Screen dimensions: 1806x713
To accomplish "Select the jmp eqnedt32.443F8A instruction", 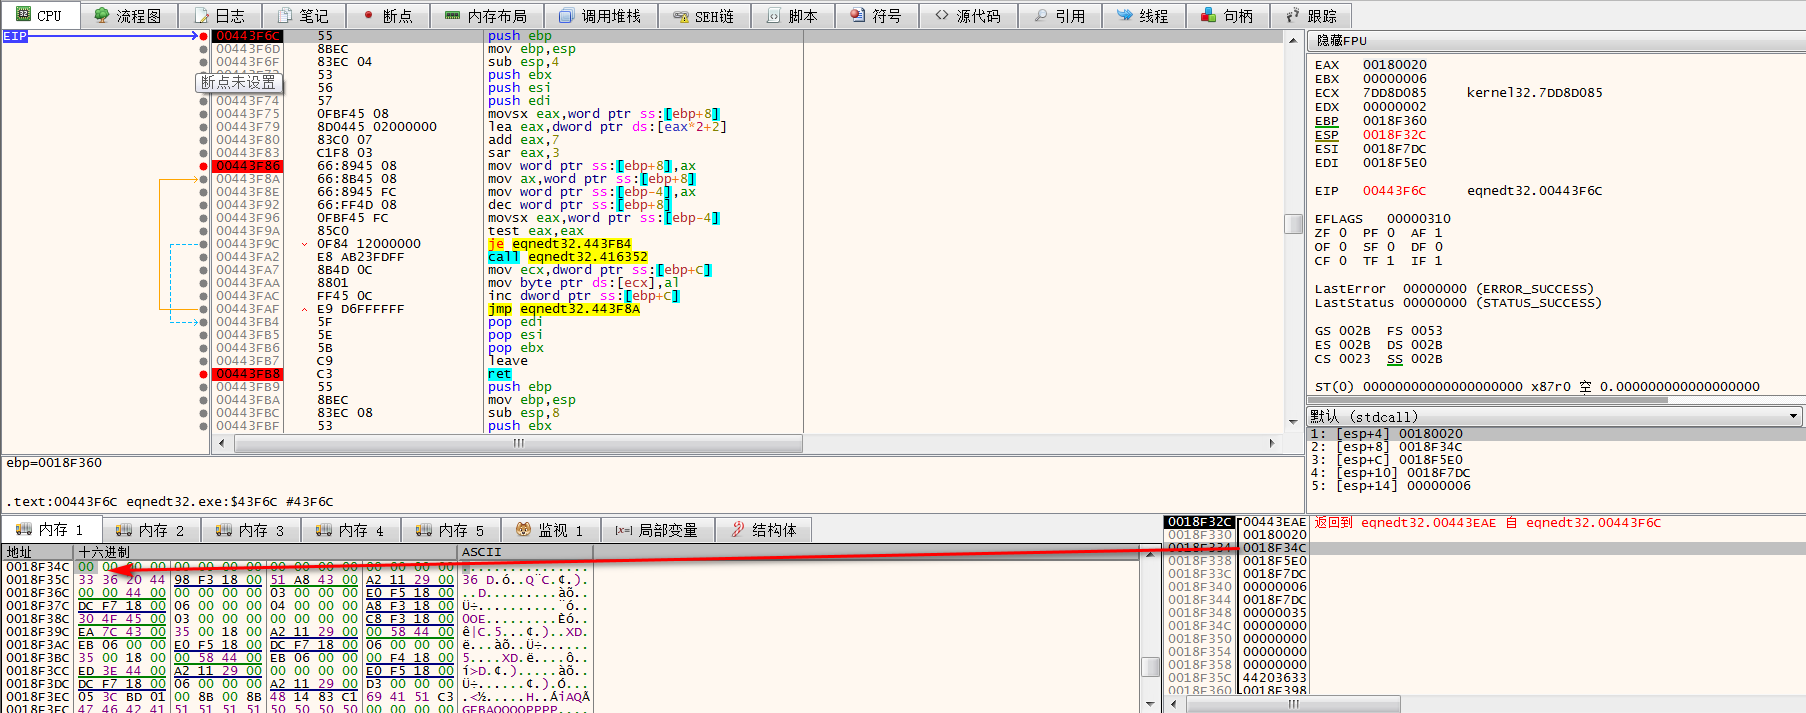I will coord(564,309).
